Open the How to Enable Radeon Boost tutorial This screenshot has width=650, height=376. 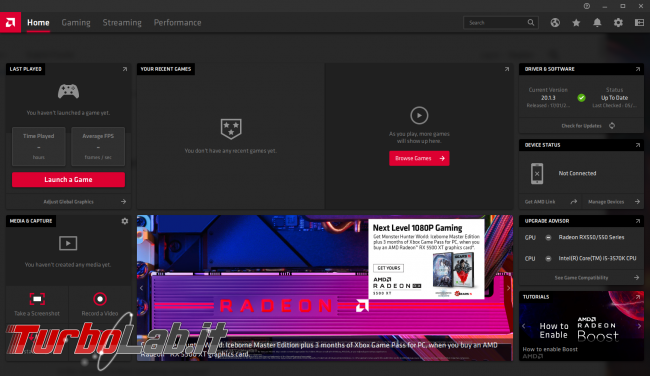click(x=581, y=326)
